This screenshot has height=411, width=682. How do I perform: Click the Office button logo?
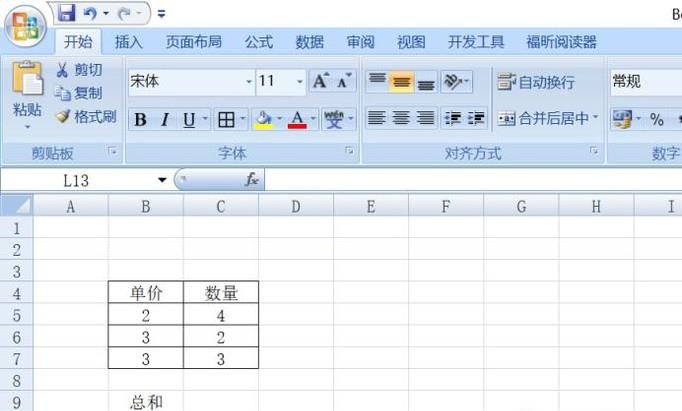click(x=24, y=26)
